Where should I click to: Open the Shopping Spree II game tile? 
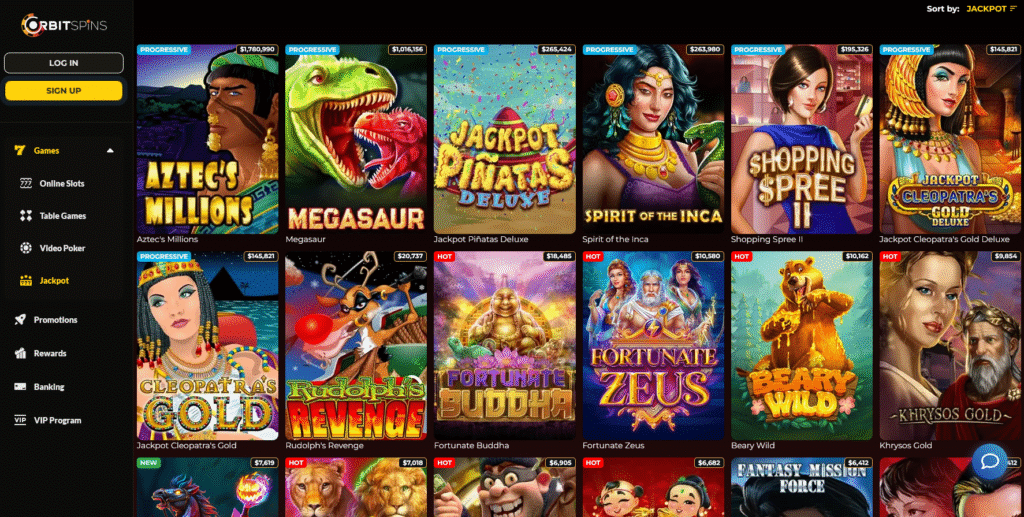pos(802,139)
